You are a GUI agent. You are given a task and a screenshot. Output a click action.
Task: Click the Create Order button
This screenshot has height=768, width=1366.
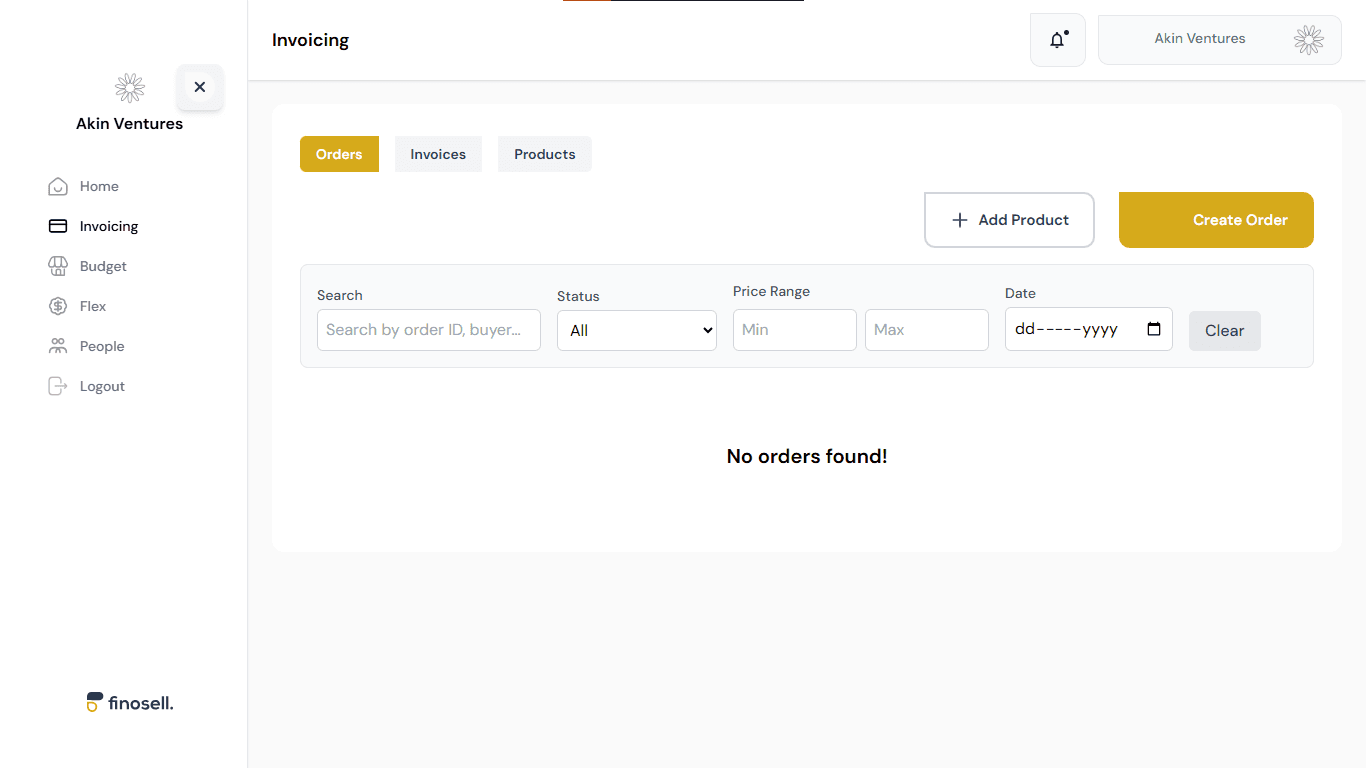pos(1216,219)
